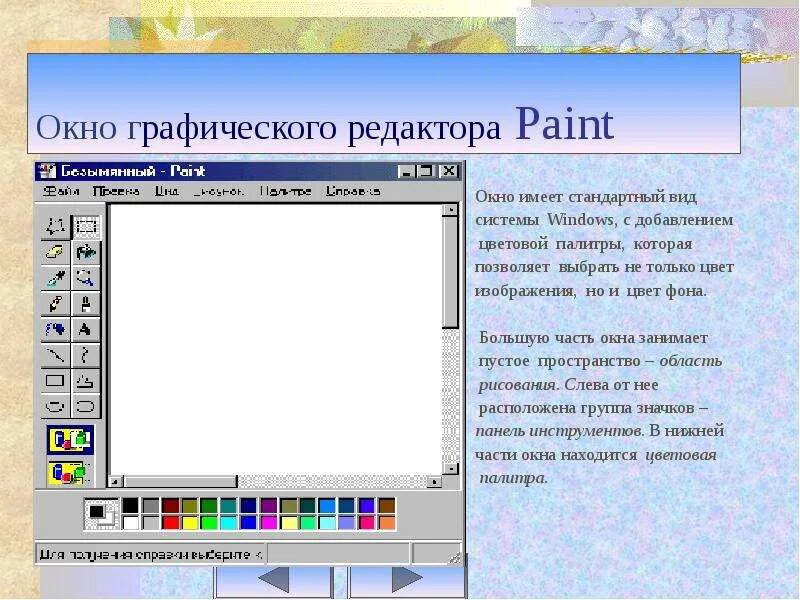Screen dimensions: 800x600
Task: Select the Magnifier zoom tool
Action: pyautogui.click(x=86, y=279)
